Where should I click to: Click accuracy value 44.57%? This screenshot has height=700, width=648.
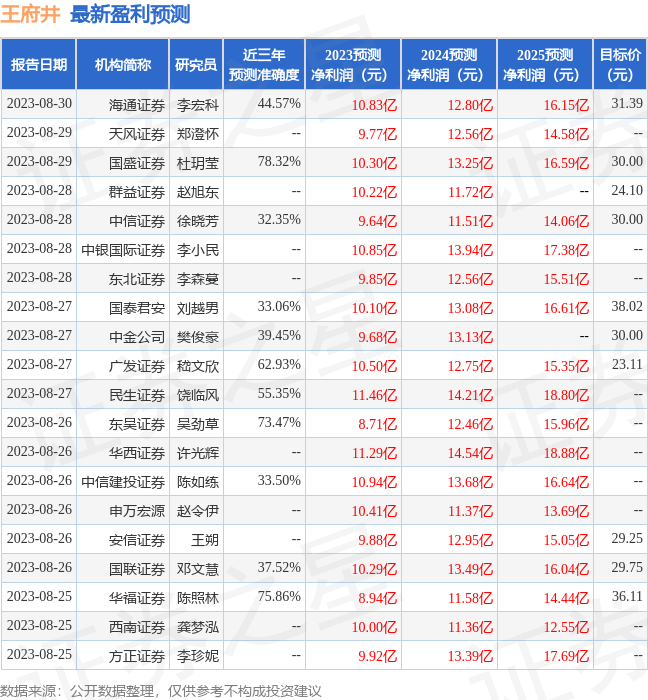[x=279, y=104]
